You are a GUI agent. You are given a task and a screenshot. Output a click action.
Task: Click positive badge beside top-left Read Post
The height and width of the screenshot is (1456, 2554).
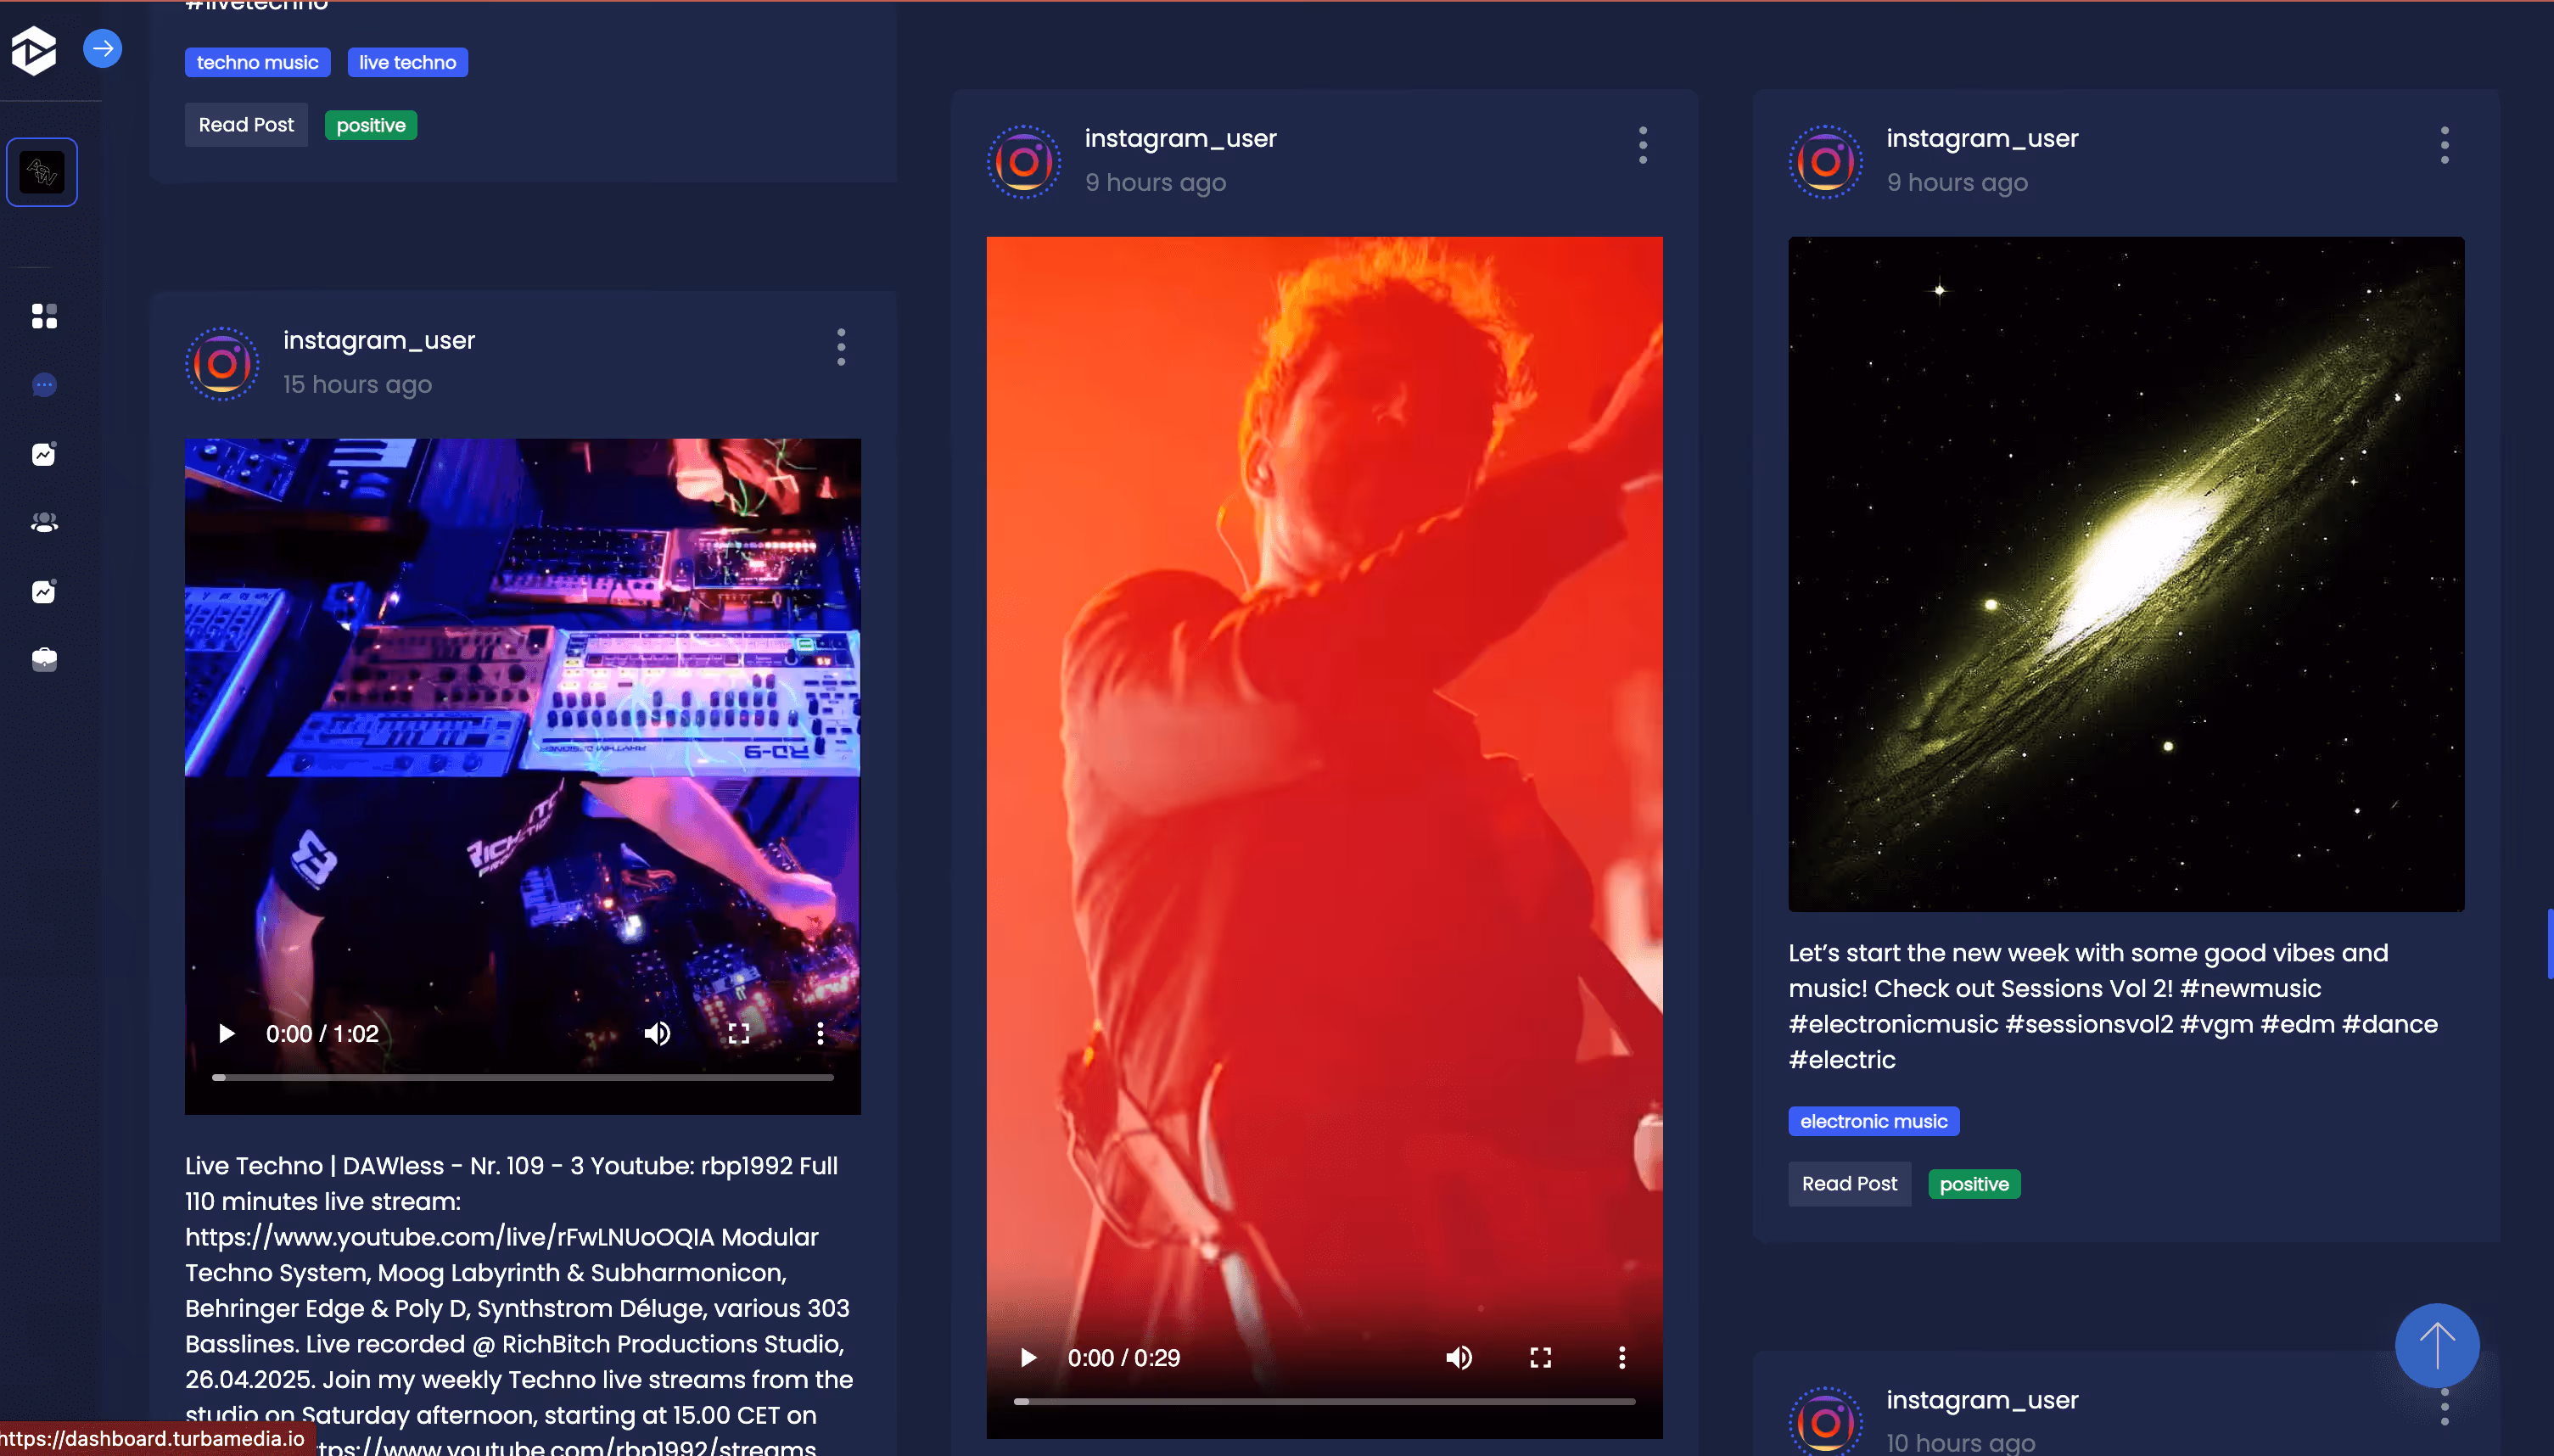(371, 125)
